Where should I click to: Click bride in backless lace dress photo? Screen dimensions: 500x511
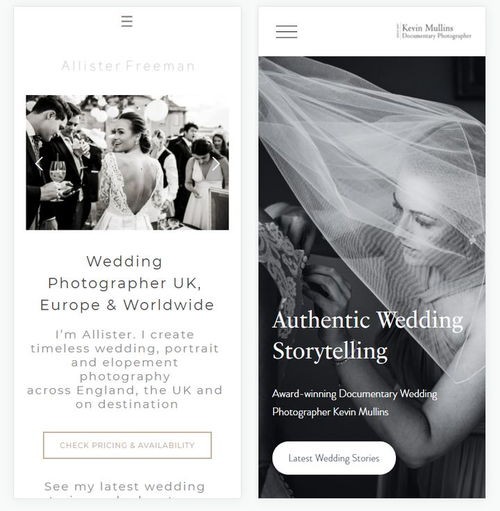(130, 172)
